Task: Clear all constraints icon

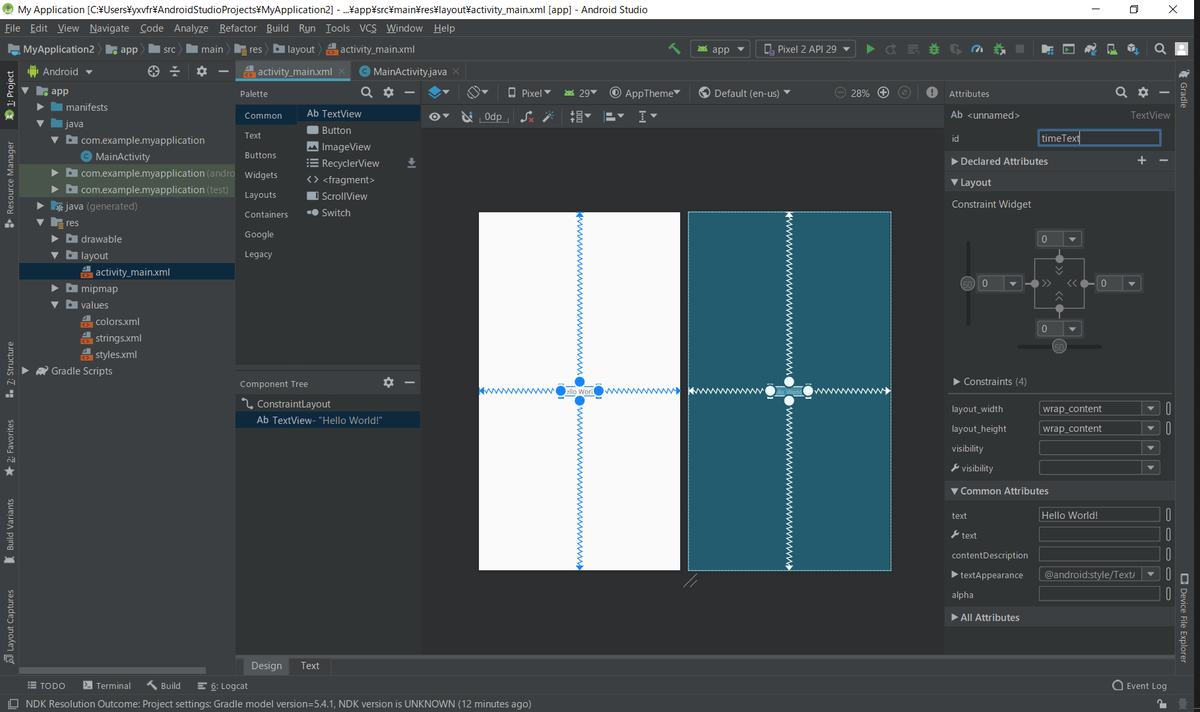Action: (x=527, y=117)
